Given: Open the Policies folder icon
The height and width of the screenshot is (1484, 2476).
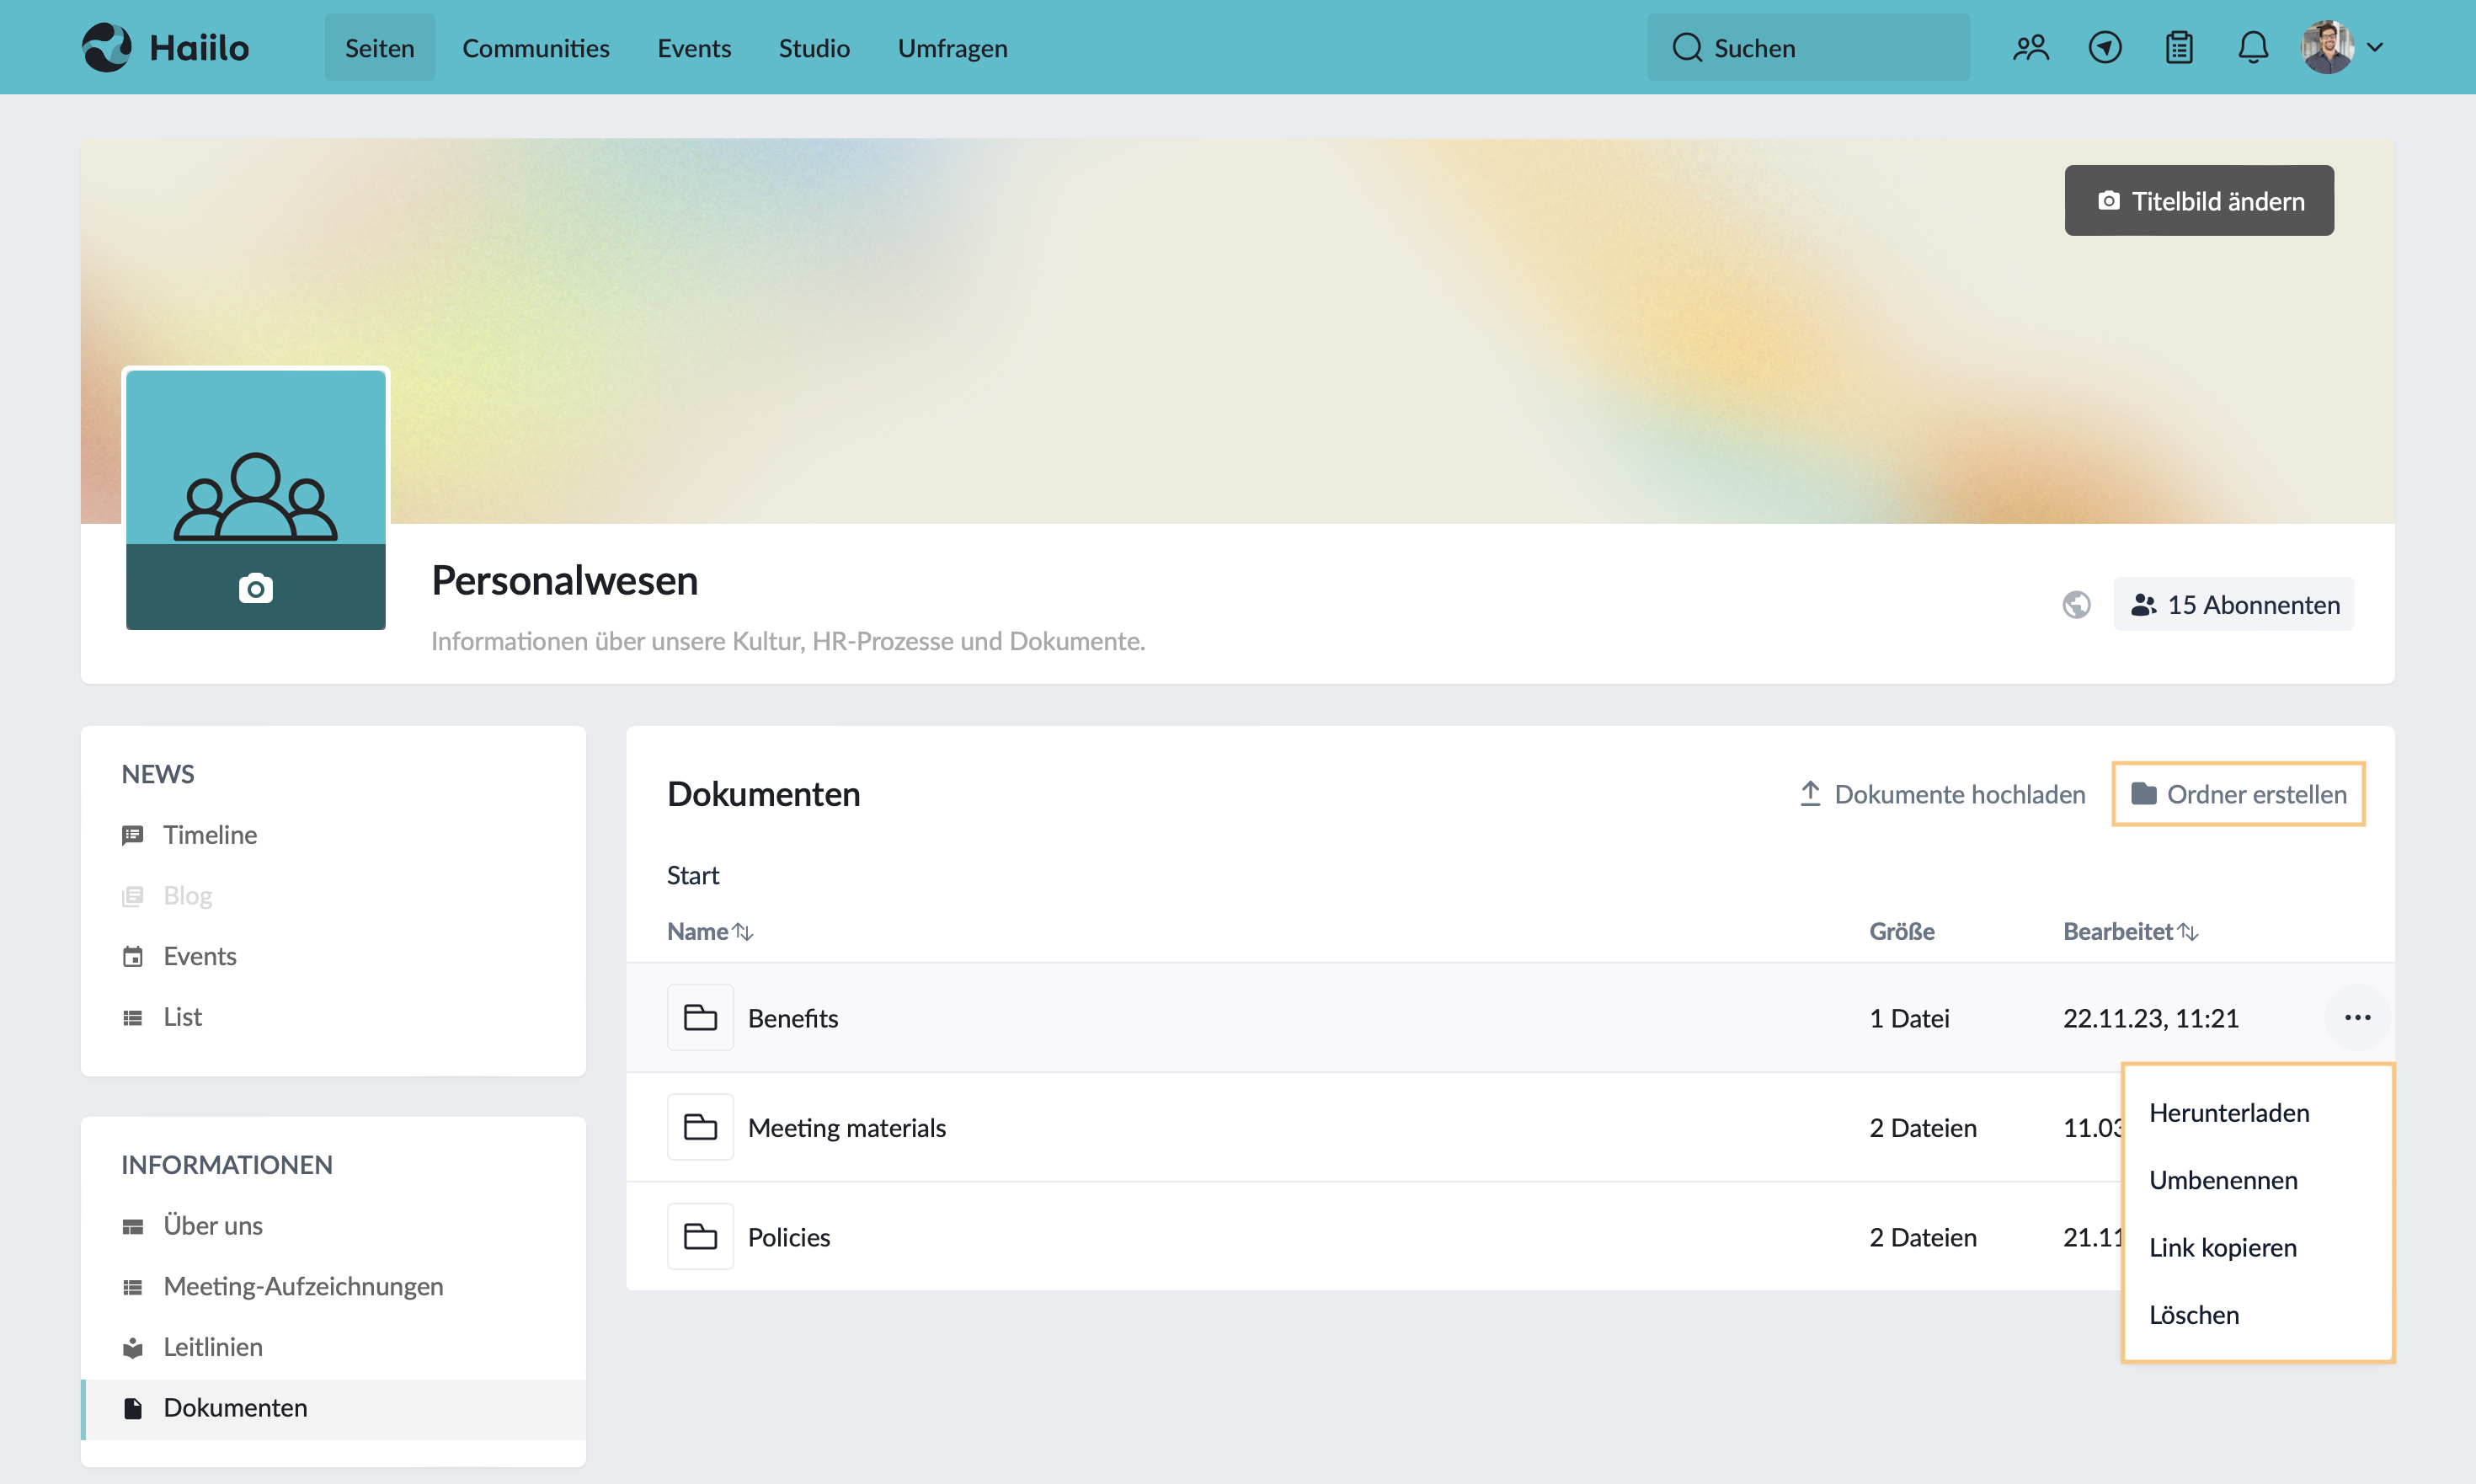Looking at the screenshot, I should (700, 1237).
